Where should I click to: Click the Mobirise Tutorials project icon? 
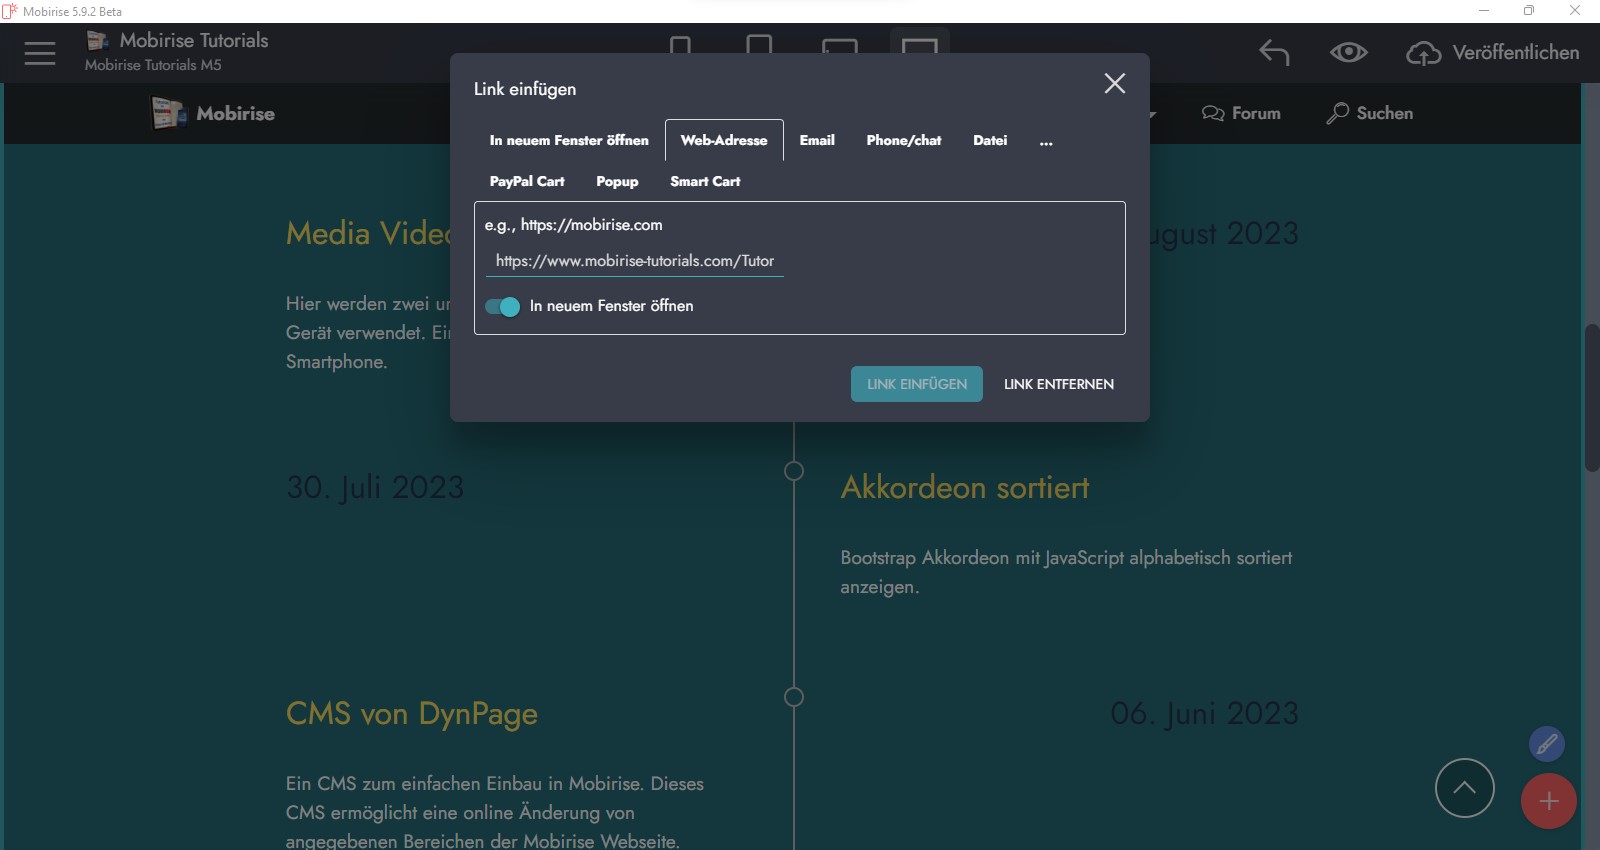click(97, 40)
